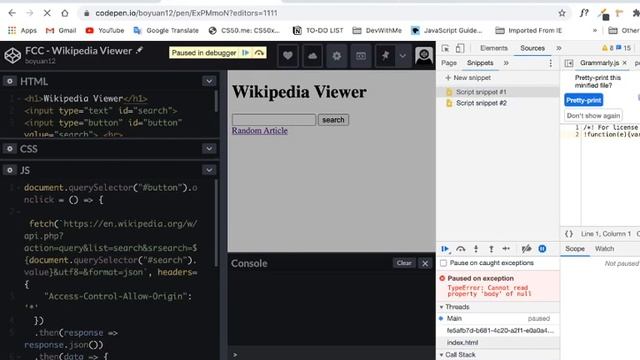Toggle the navigator sidebar
Screen dimensions: 640x360
coord(569,63)
